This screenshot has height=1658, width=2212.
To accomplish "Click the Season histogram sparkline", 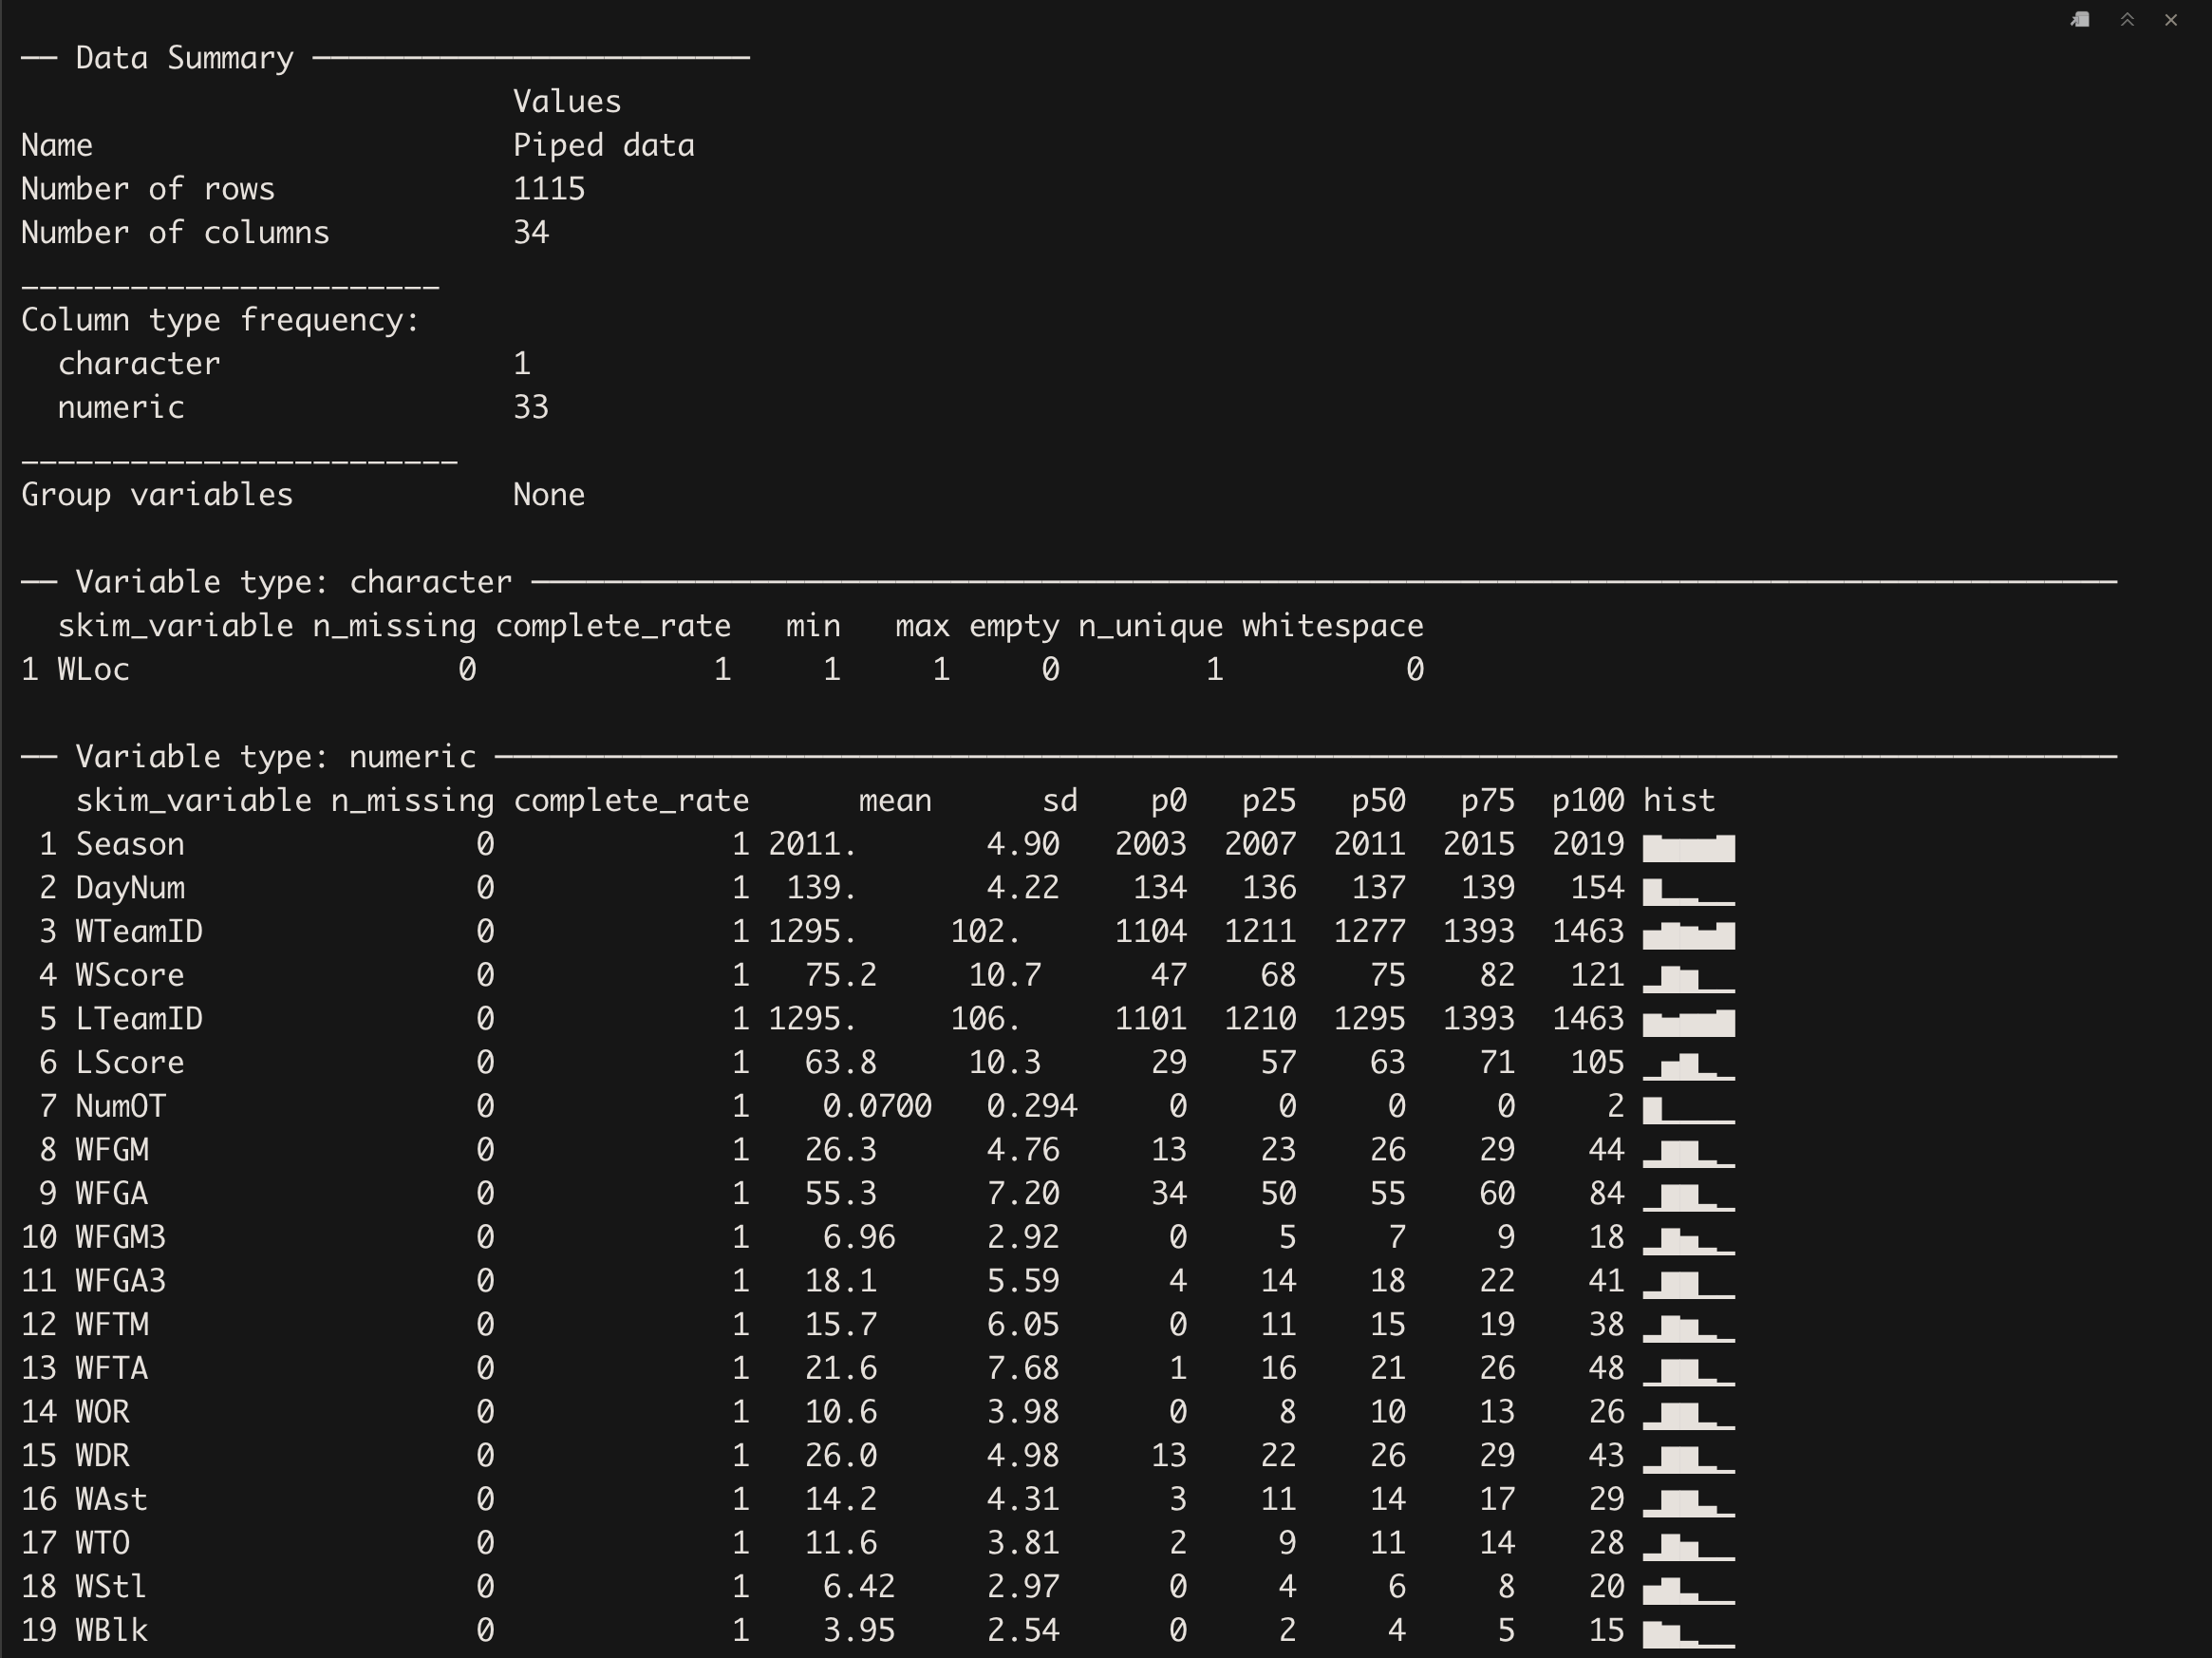I will click(x=1688, y=848).
